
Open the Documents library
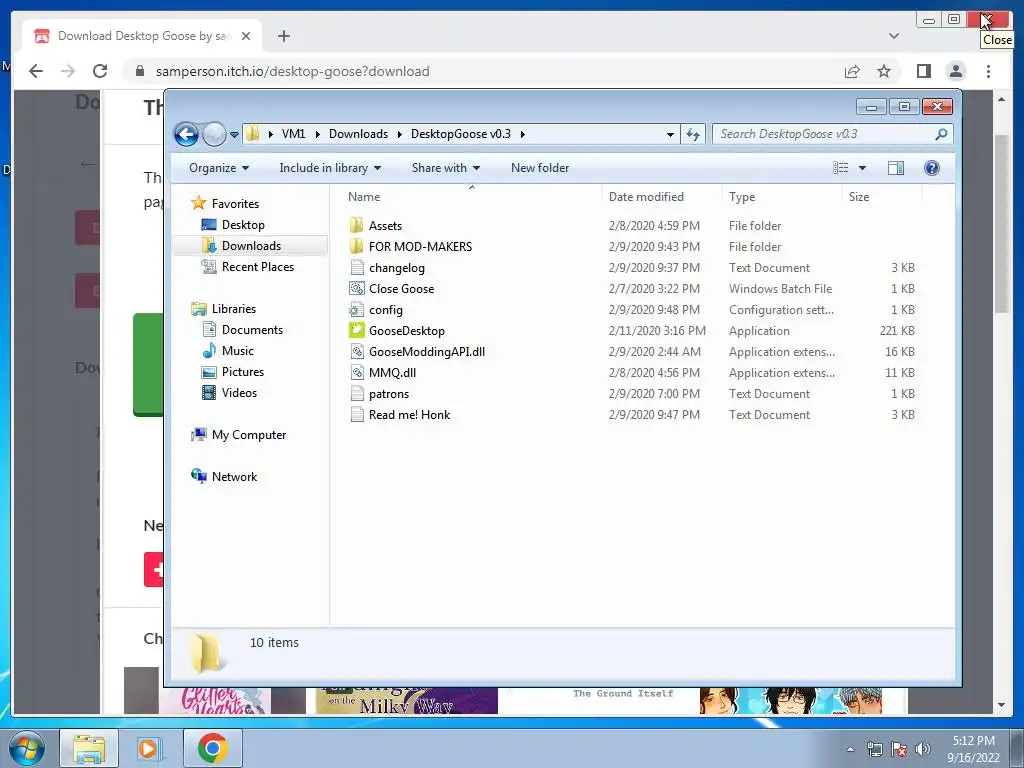[x=252, y=330]
